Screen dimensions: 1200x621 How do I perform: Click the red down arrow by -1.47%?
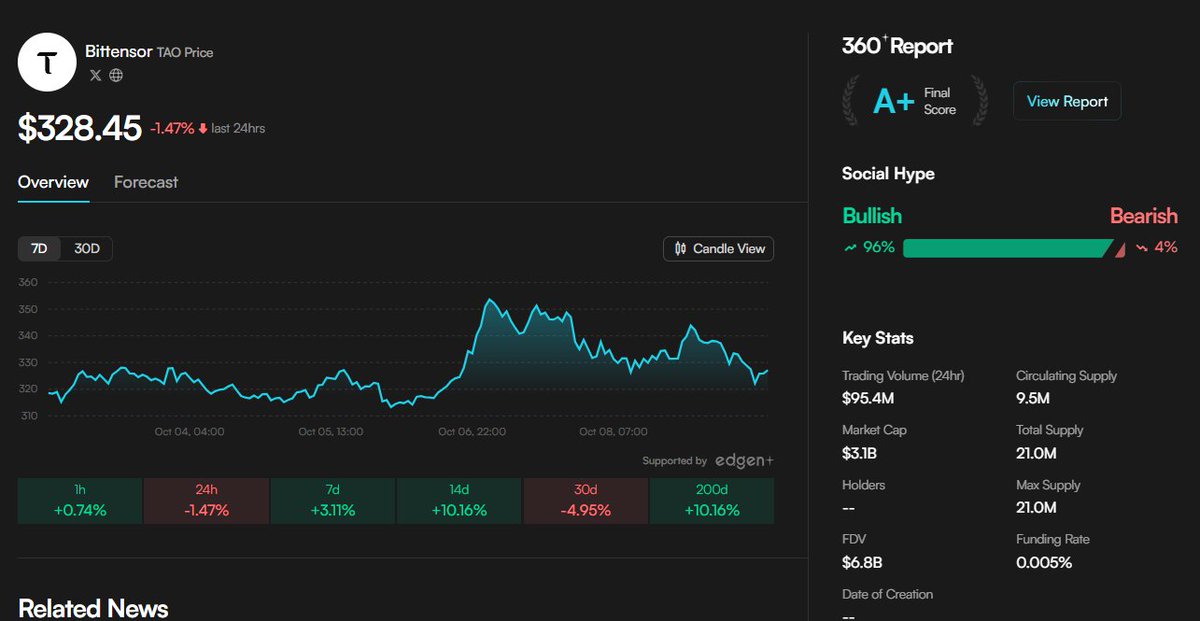(x=203, y=128)
